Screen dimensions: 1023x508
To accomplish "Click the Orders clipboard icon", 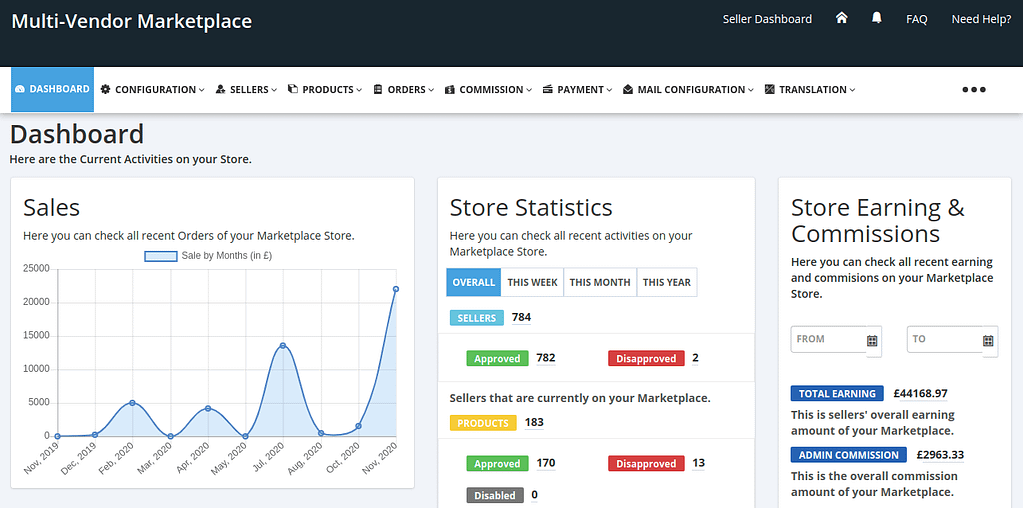I will coord(378,89).
